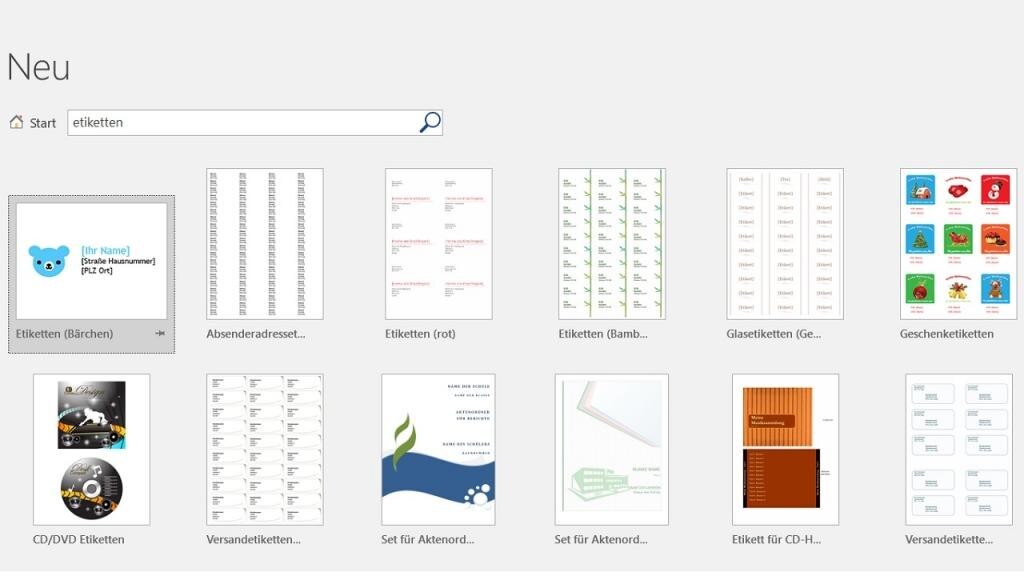Pin the Etiketten (Bärchen) template to list
The height and width of the screenshot is (576, 1024).
[160, 334]
